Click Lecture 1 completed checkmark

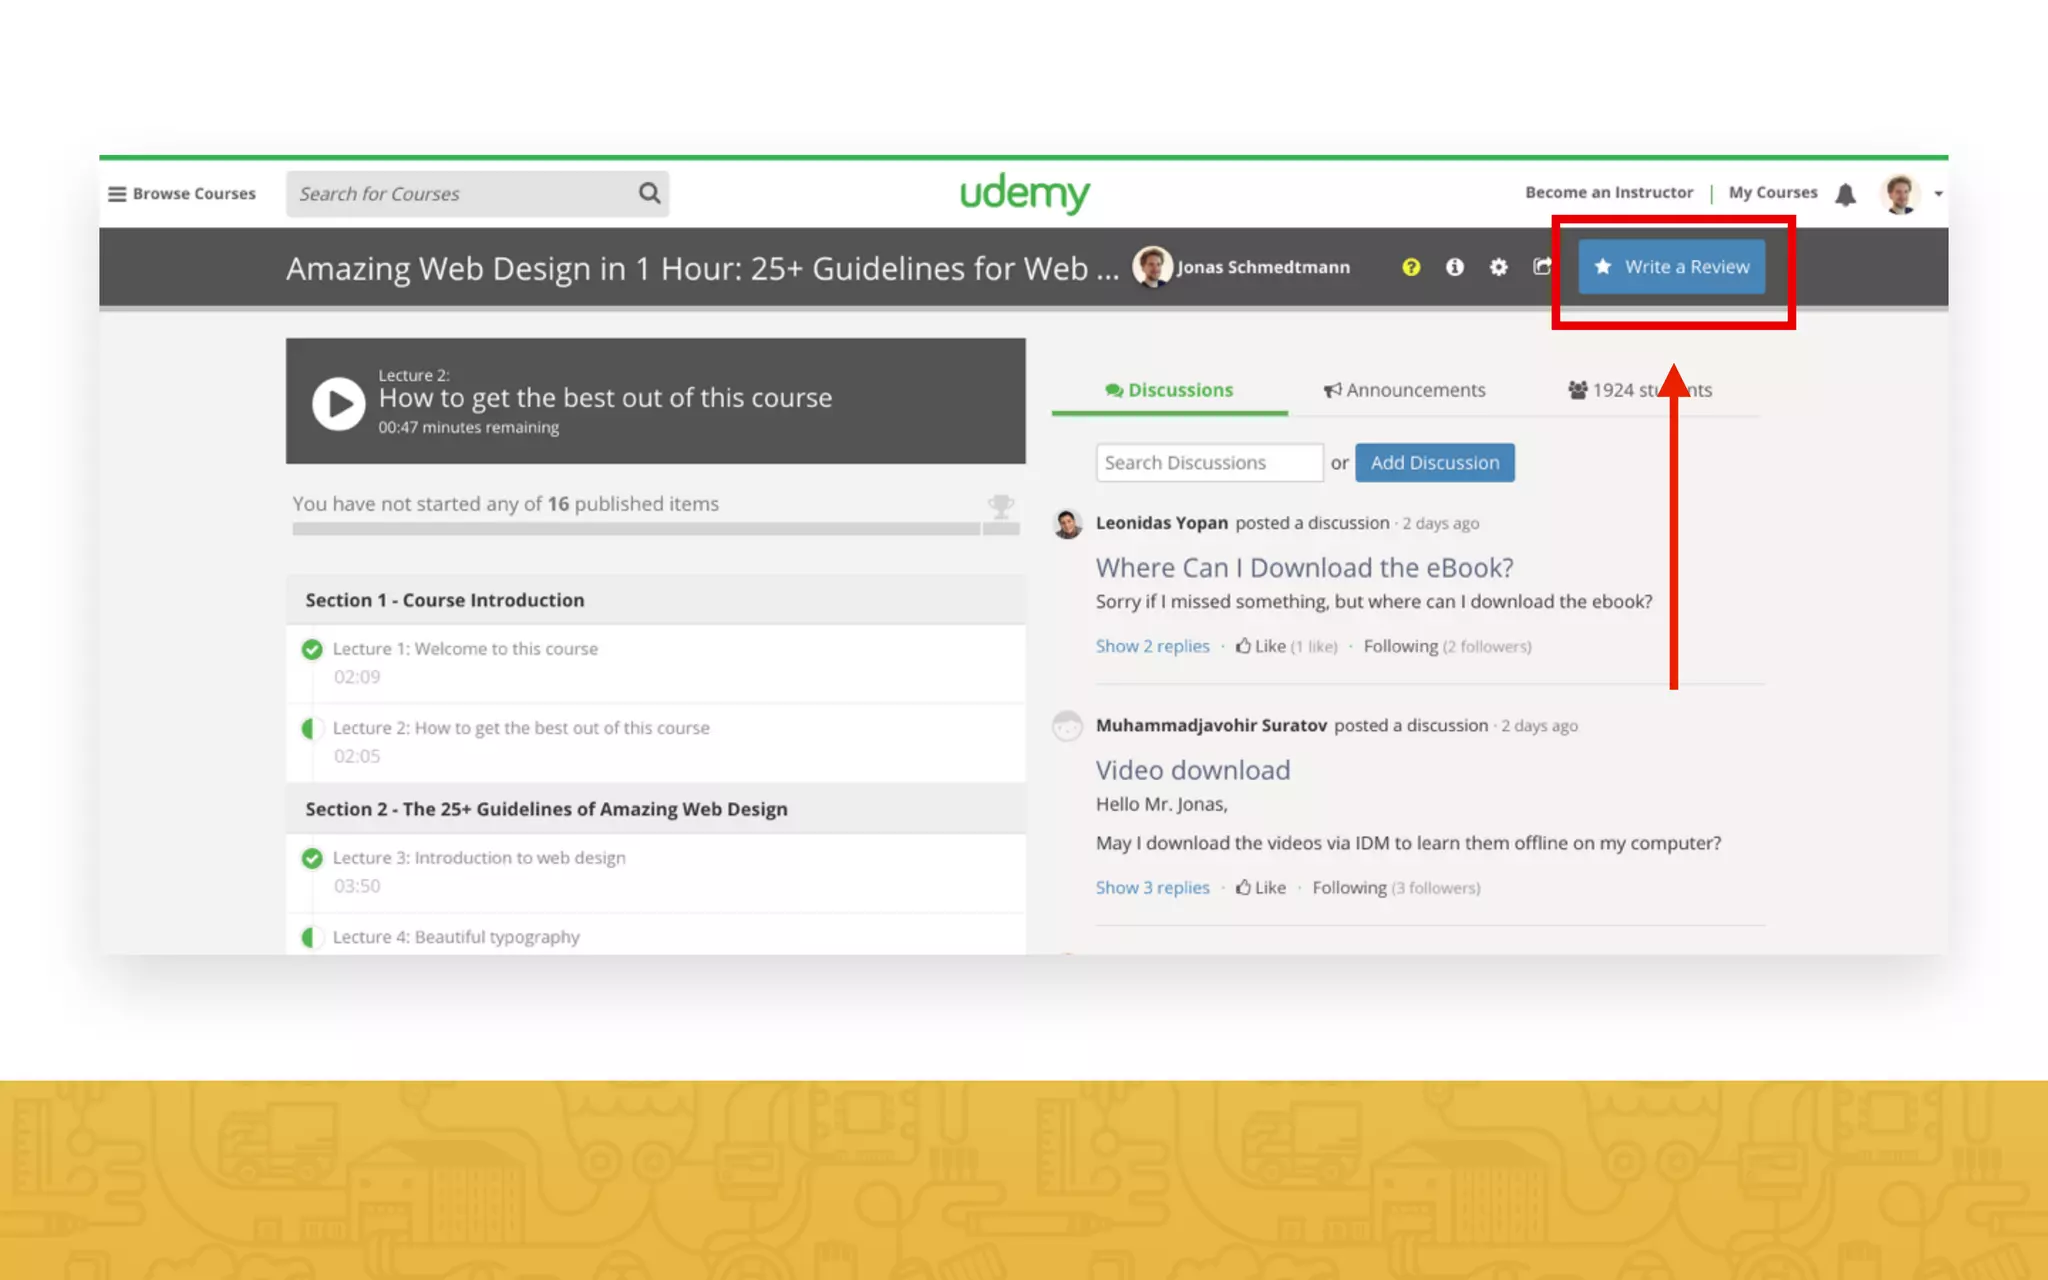point(312,649)
